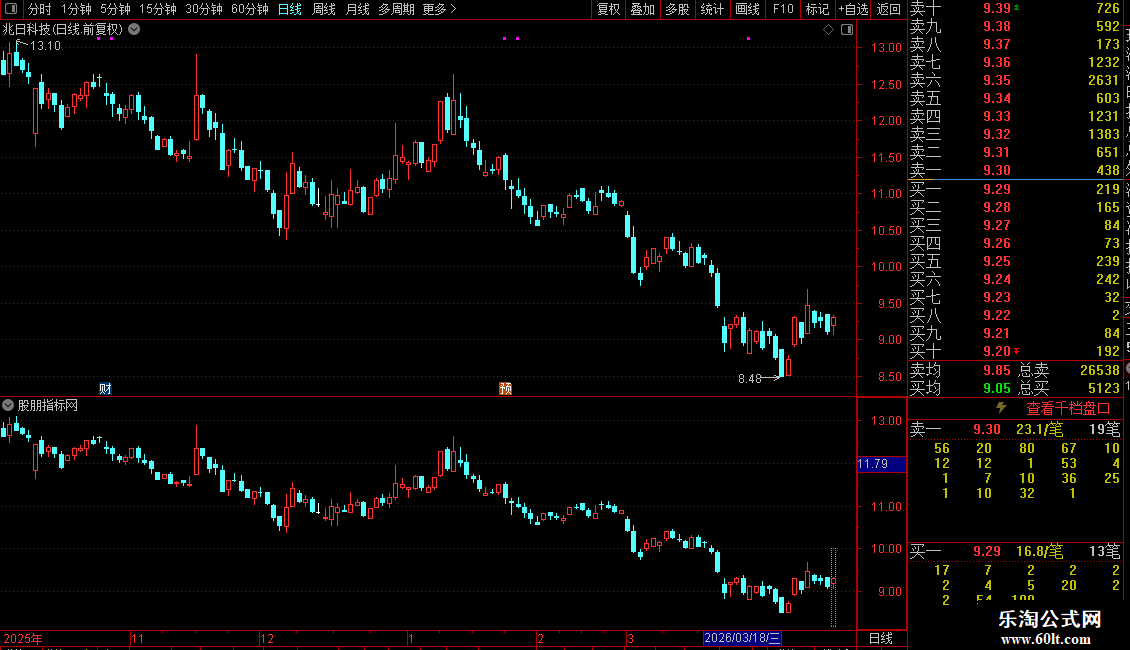Select the 5分钟 period
The width and height of the screenshot is (1130, 650).
(115, 9)
